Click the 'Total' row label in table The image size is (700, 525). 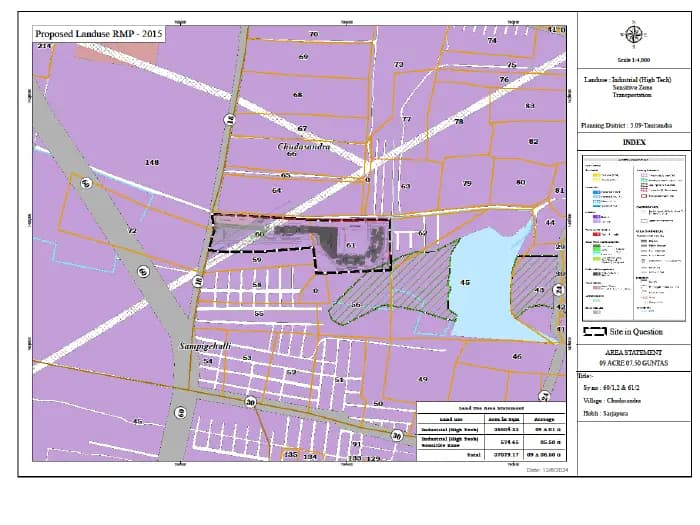coord(473,455)
